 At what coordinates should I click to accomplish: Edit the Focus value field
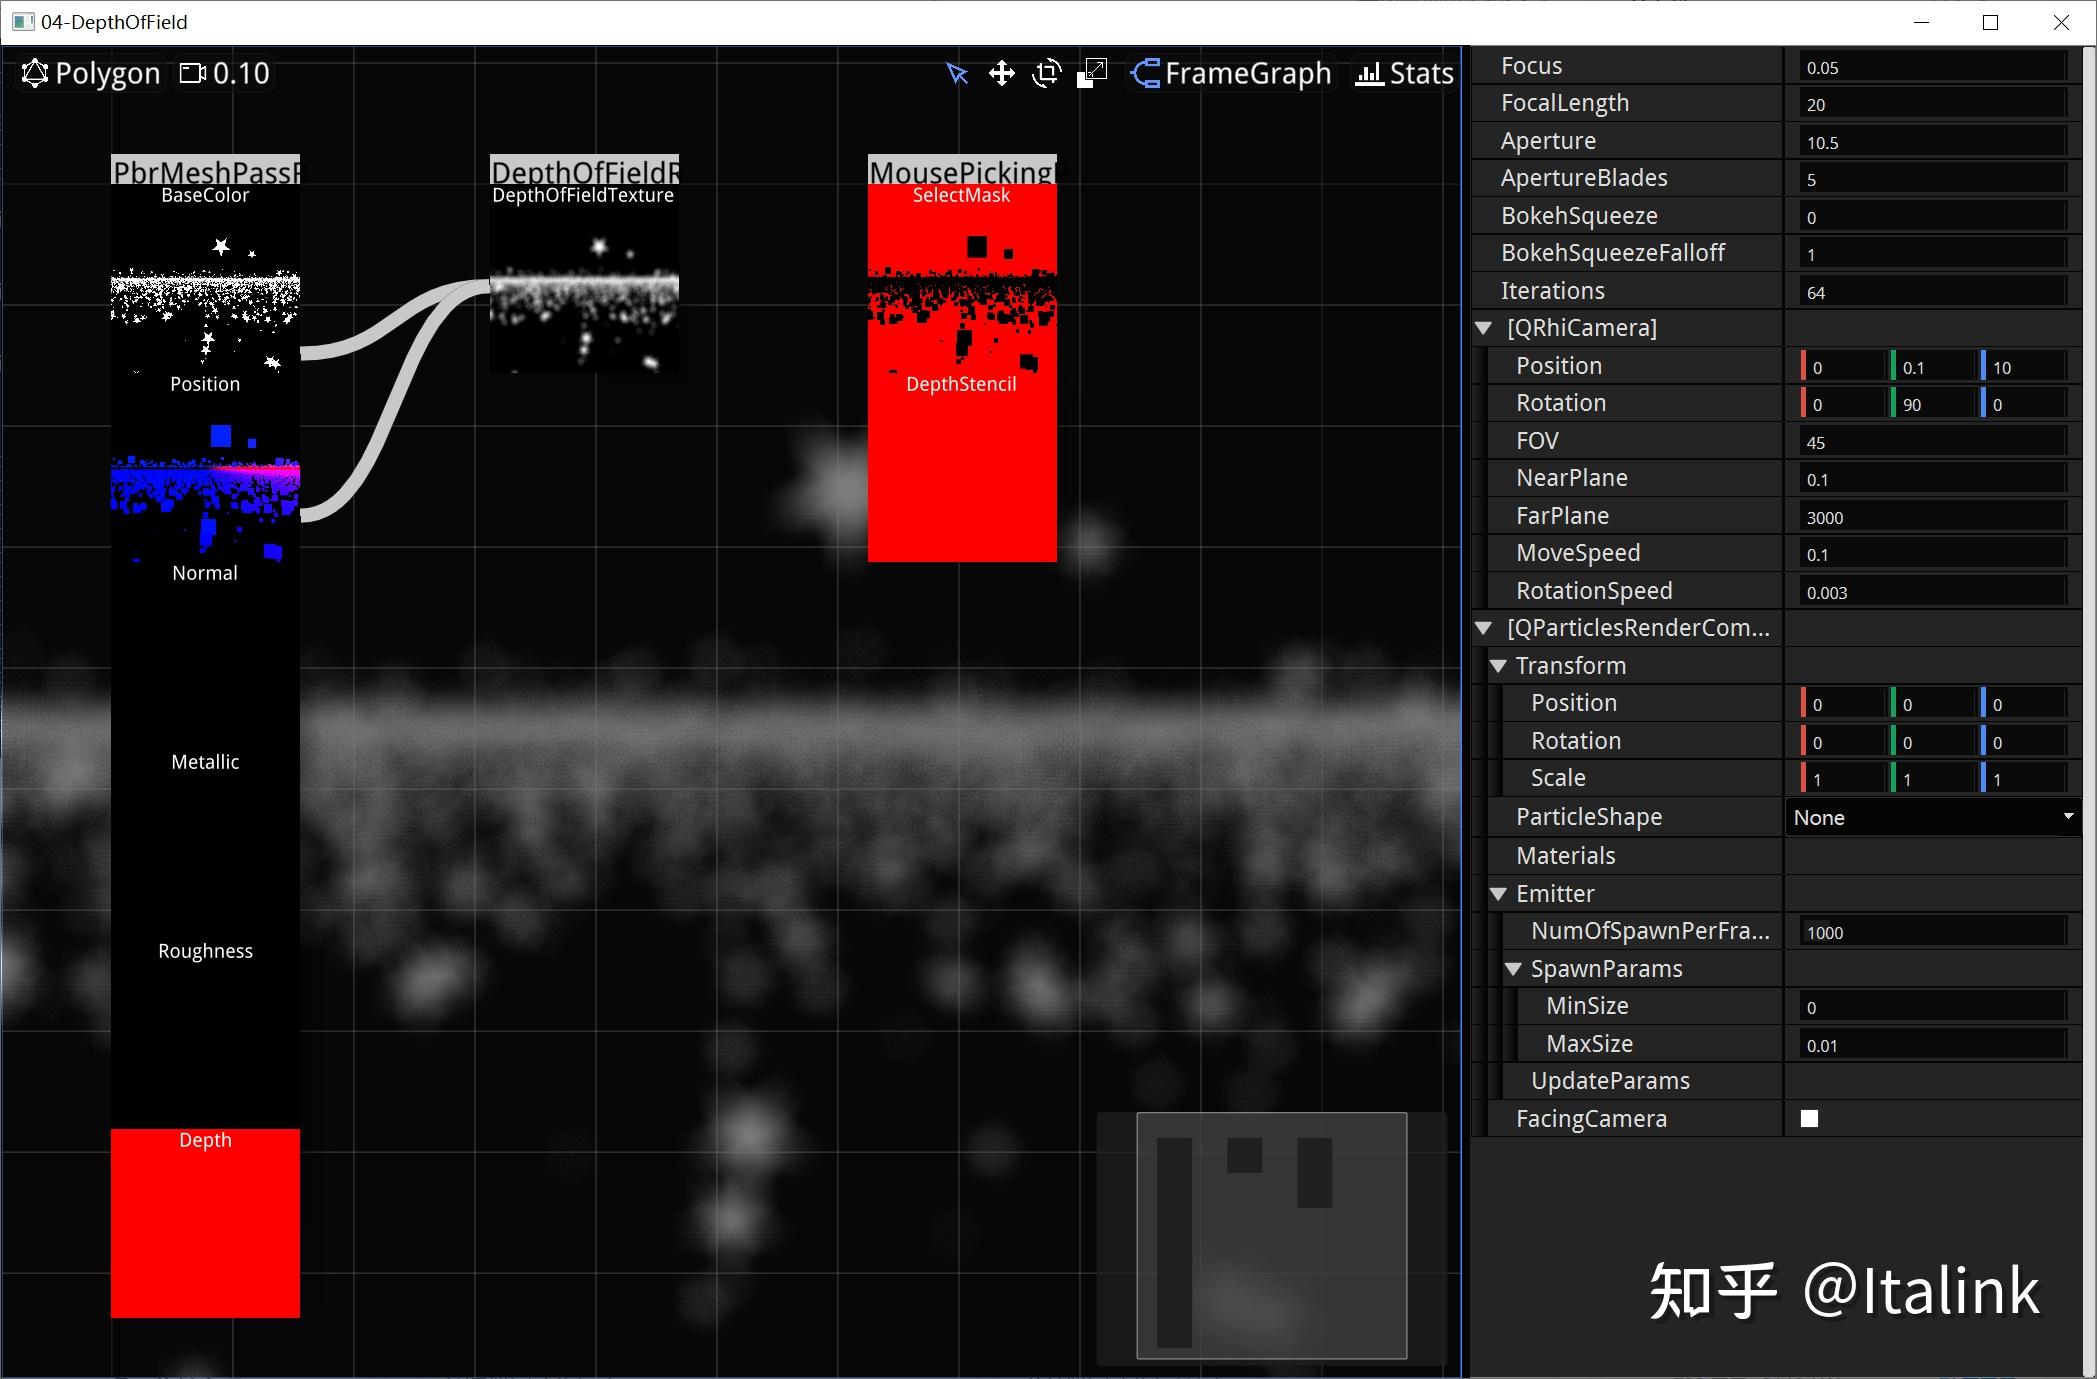pos(1933,67)
